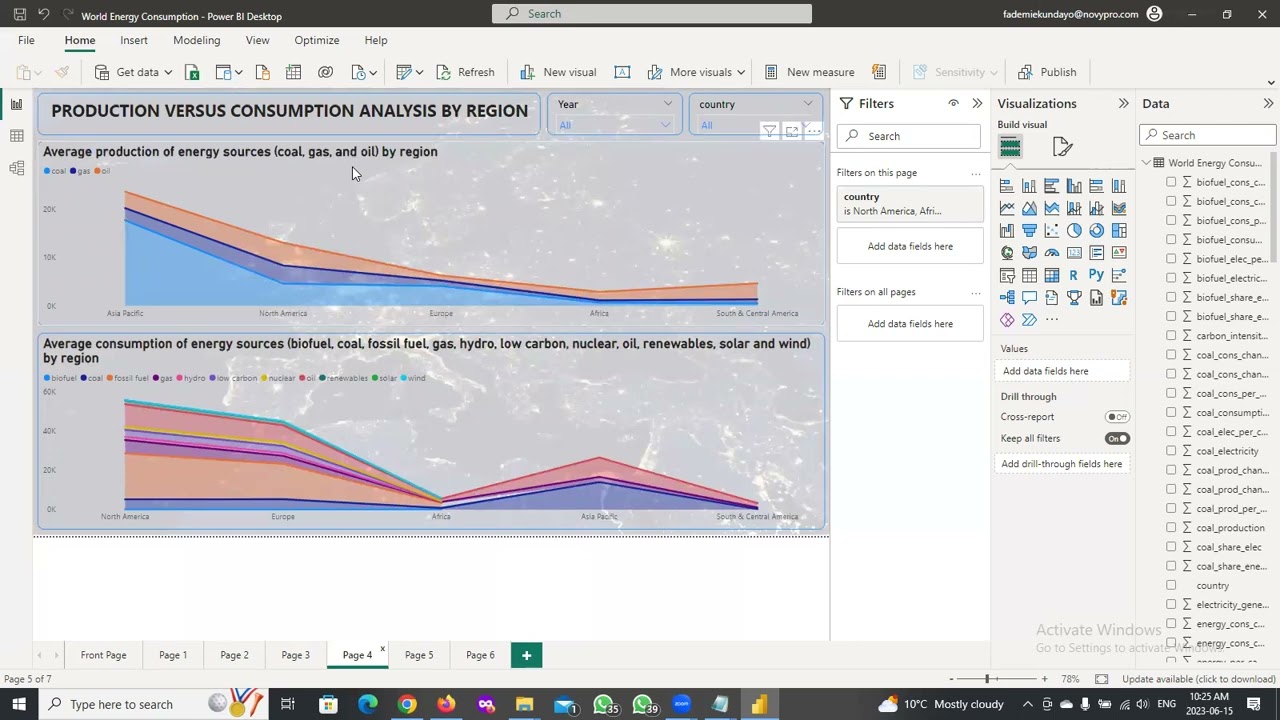Select the gauge visual icon

coord(1052,253)
